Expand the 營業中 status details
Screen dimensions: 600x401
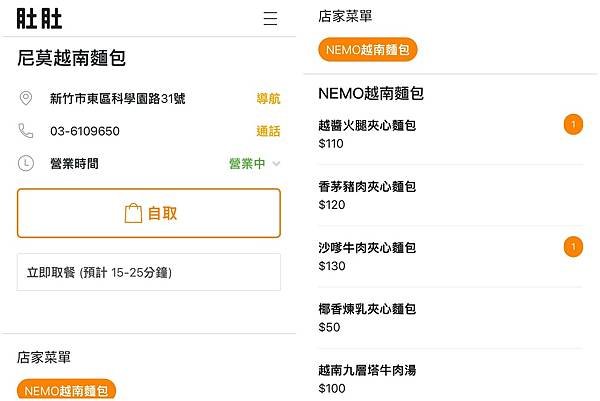[x=247, y=164]
